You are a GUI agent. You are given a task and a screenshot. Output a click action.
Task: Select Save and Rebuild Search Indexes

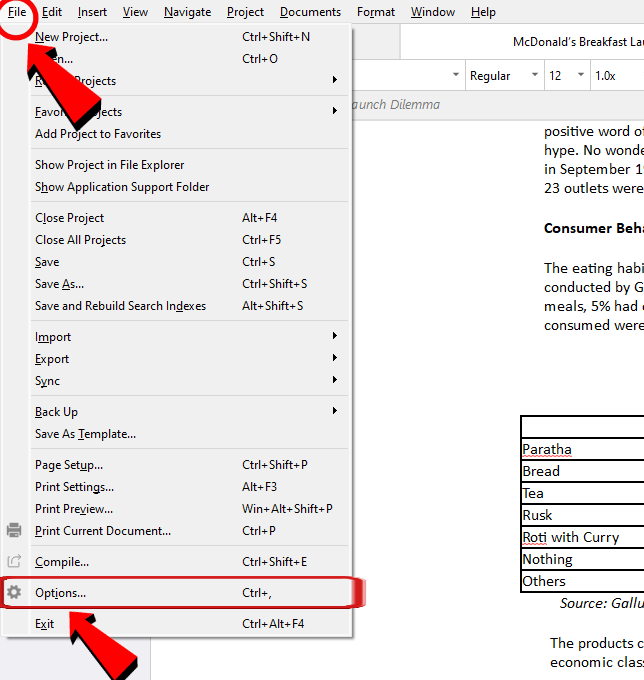coord(190,306)
